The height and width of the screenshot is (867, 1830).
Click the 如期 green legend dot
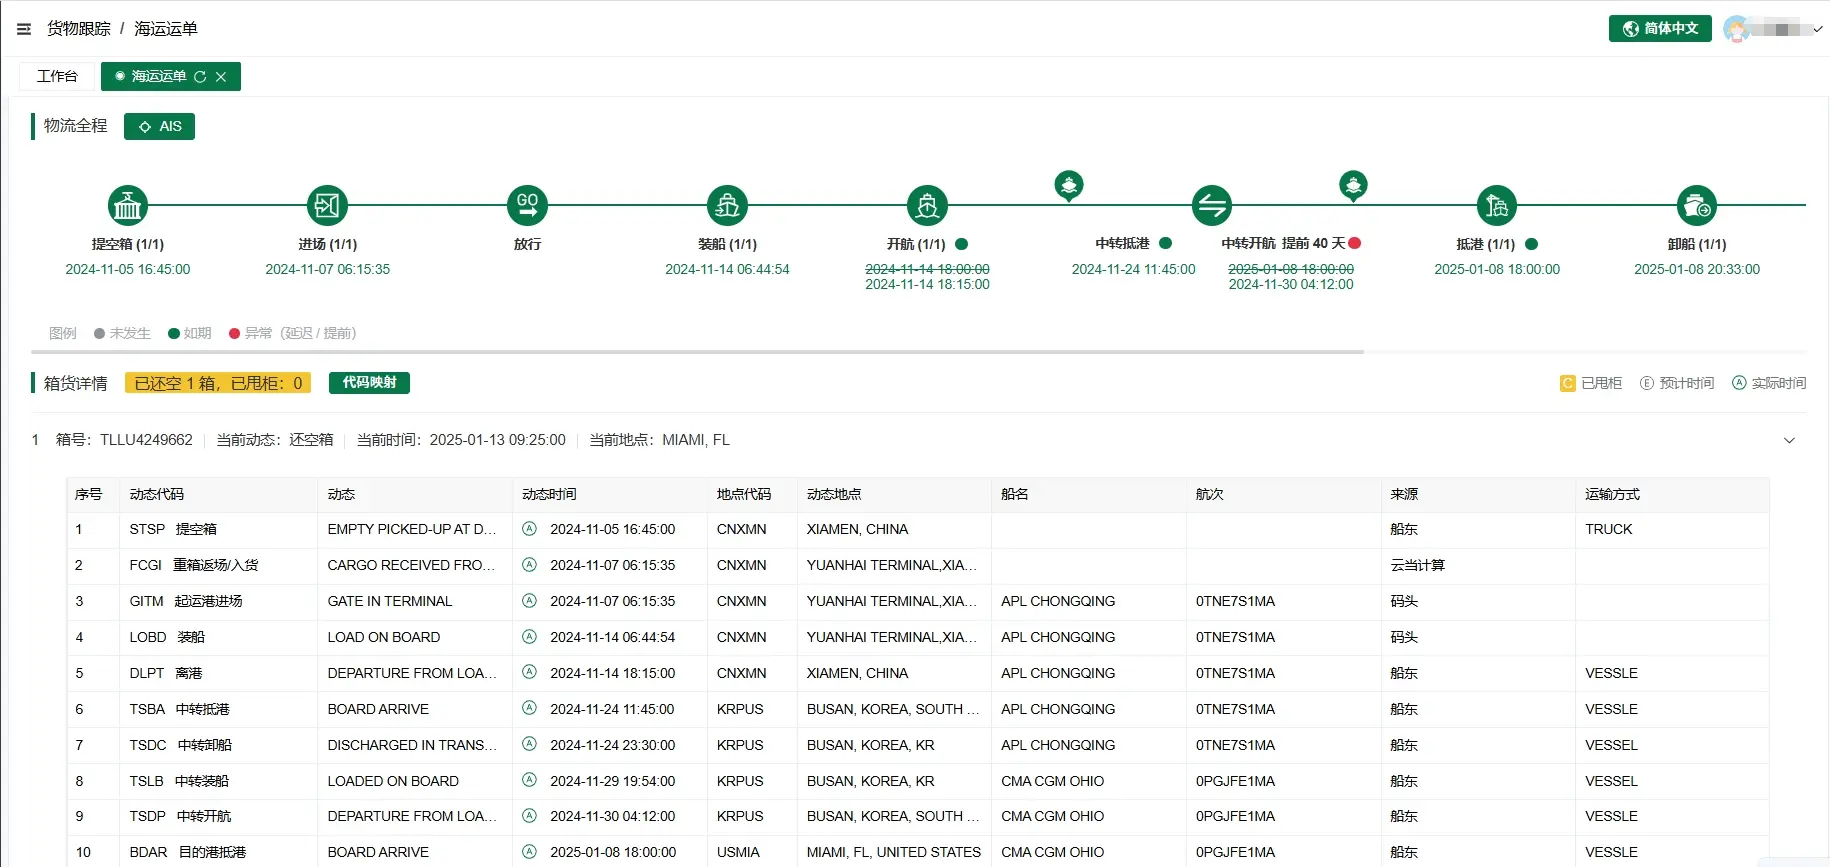(174, 334)
